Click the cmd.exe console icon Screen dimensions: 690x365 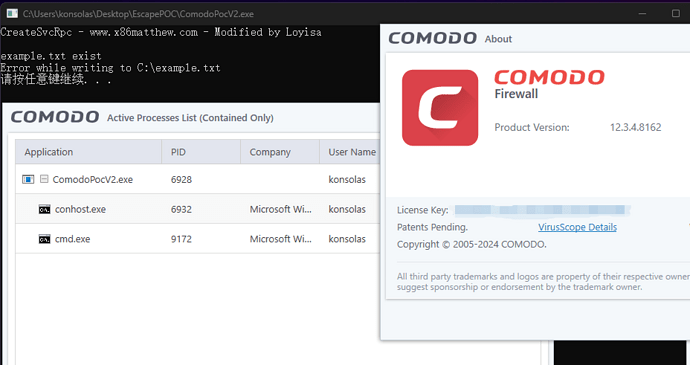pos(44,239)
